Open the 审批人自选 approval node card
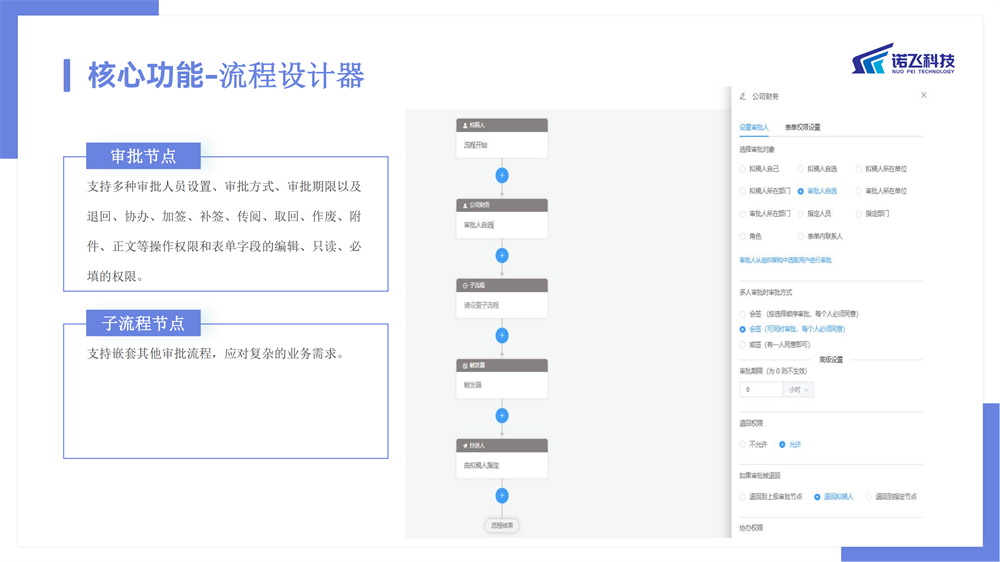Image resolution: width=1000 pixels, height=562 pixels. (502, 225)
